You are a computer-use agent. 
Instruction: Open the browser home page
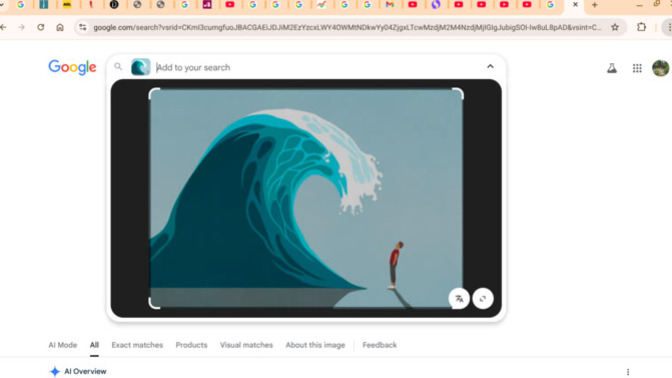(x=60, y=27)
